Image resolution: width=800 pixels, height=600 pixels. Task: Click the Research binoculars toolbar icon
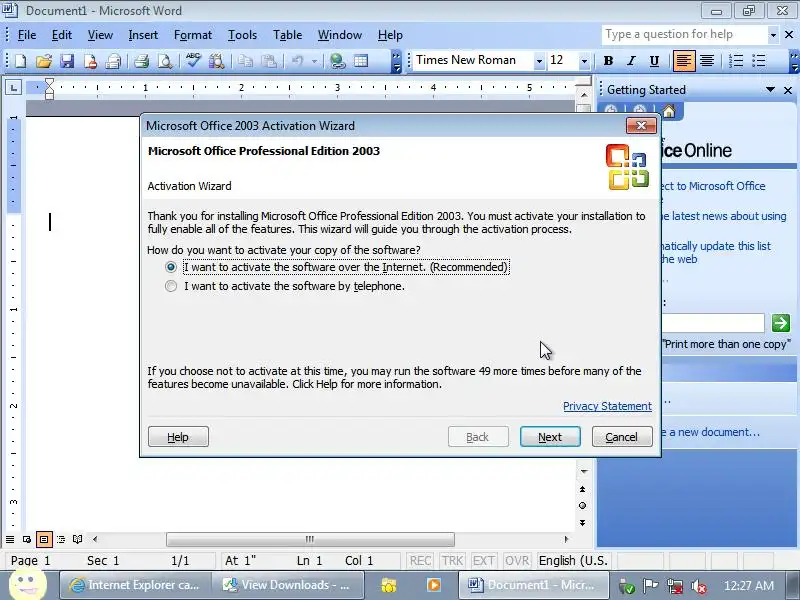pos(216,61)
